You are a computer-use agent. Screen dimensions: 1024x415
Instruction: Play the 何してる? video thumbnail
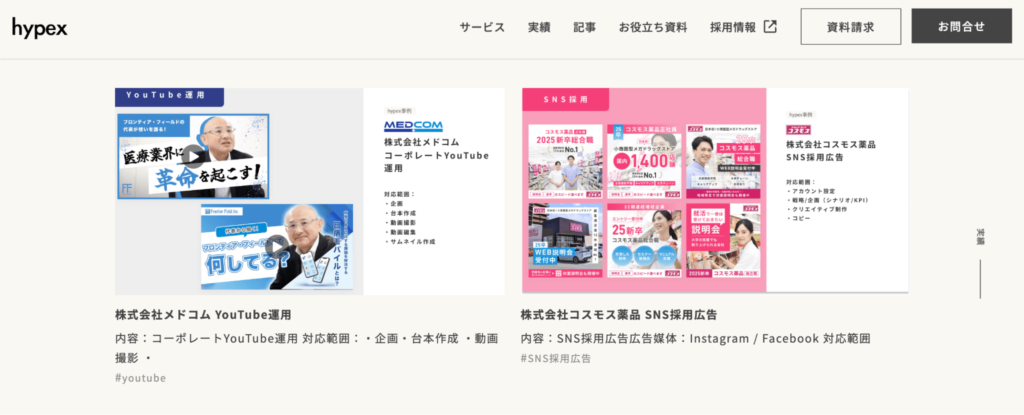(x=277, y=246)
